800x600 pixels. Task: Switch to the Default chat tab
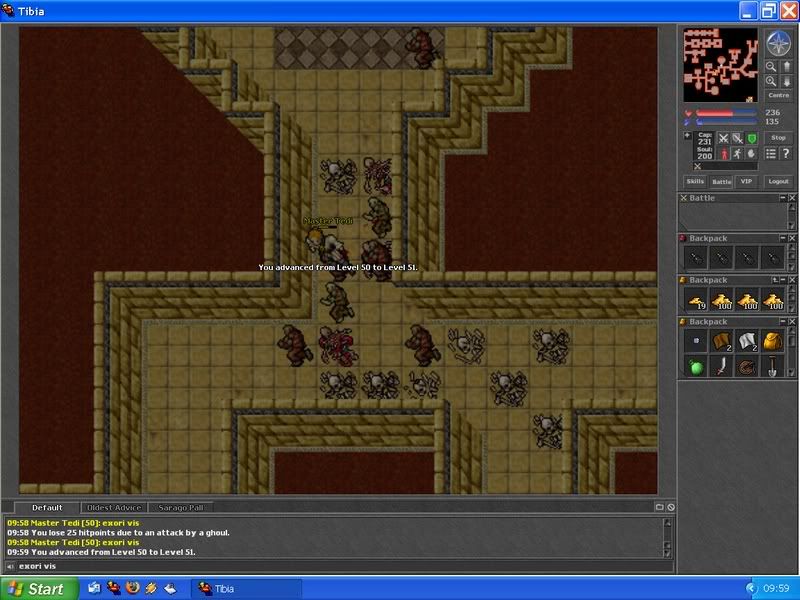coord(47,508)
